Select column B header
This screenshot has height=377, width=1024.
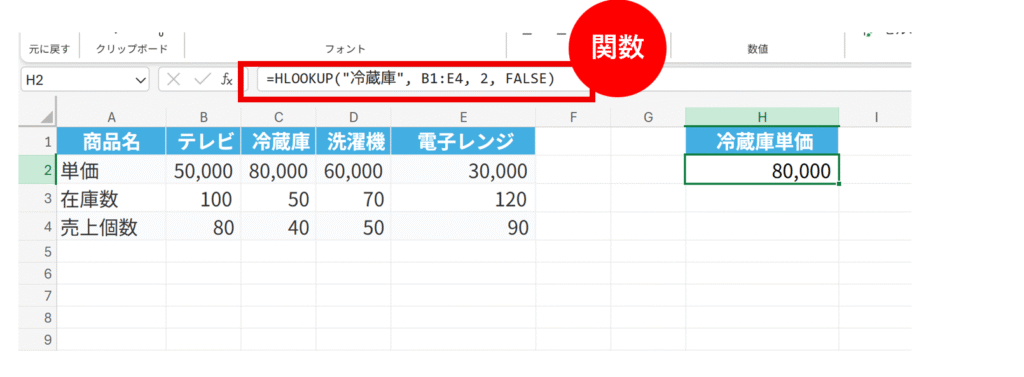(204, 117)
